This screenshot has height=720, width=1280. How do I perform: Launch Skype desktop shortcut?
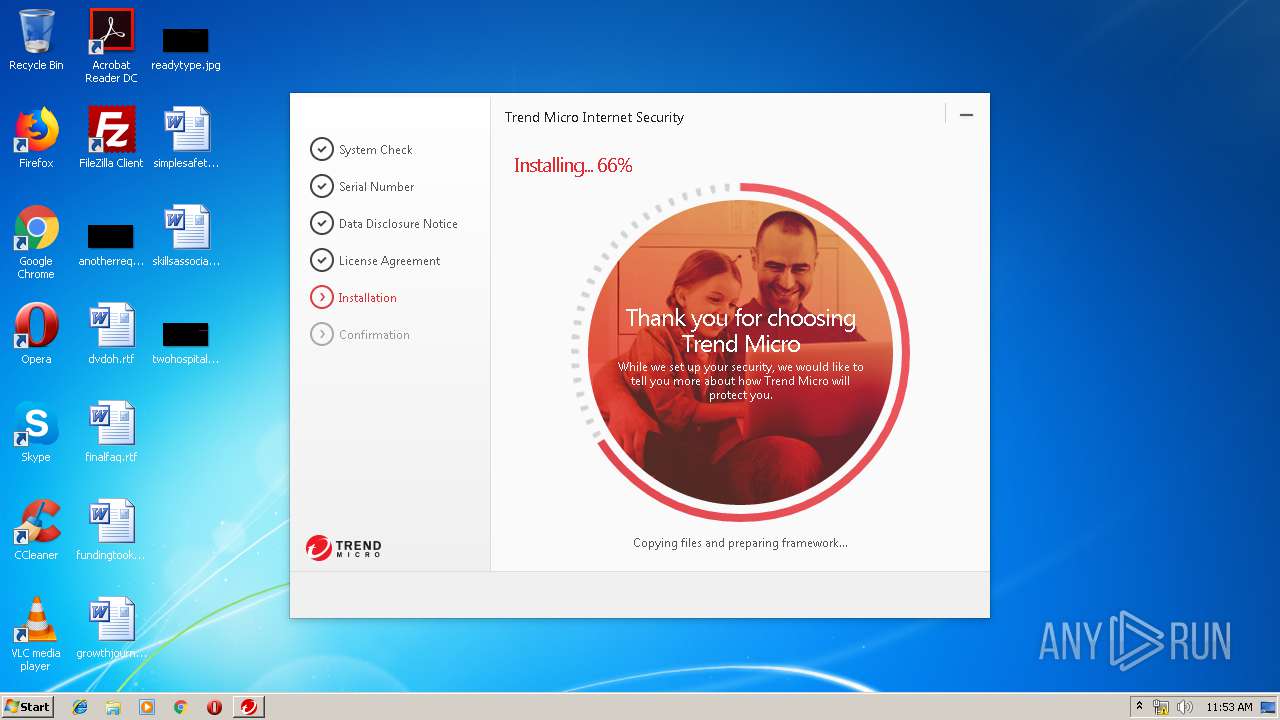click(x=36, y=433)
